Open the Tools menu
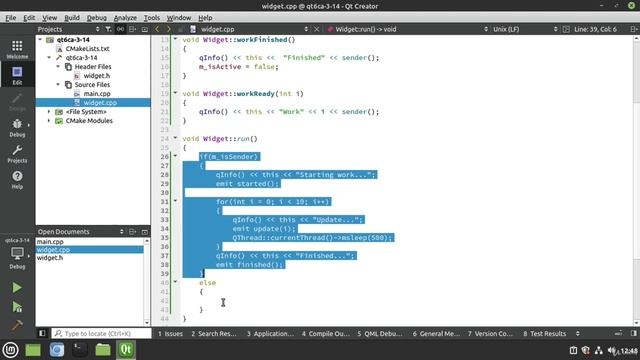The height and width of the screenshot is (360, 640). tap(152, 18)
